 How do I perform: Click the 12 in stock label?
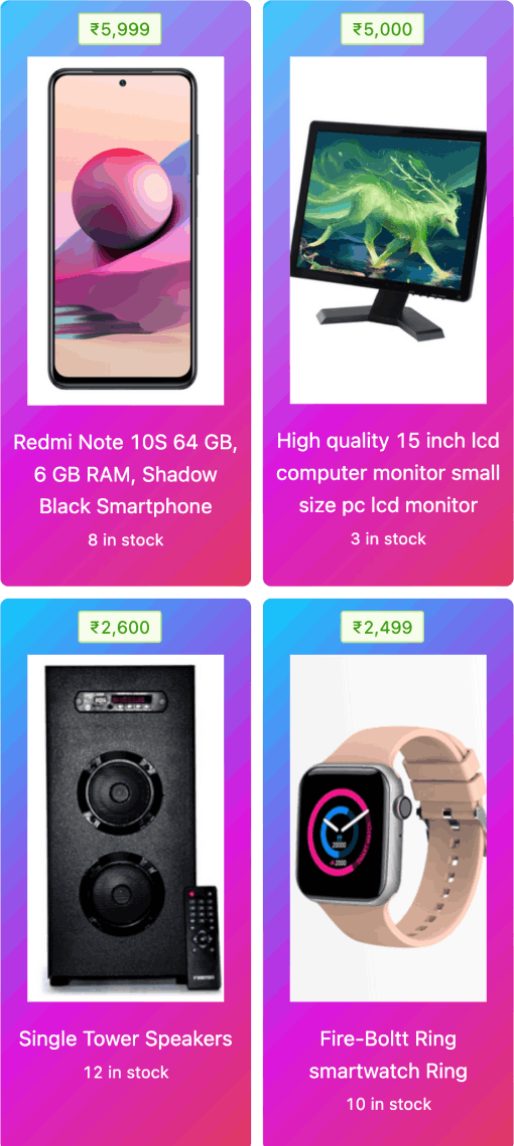pos(126,1072)
